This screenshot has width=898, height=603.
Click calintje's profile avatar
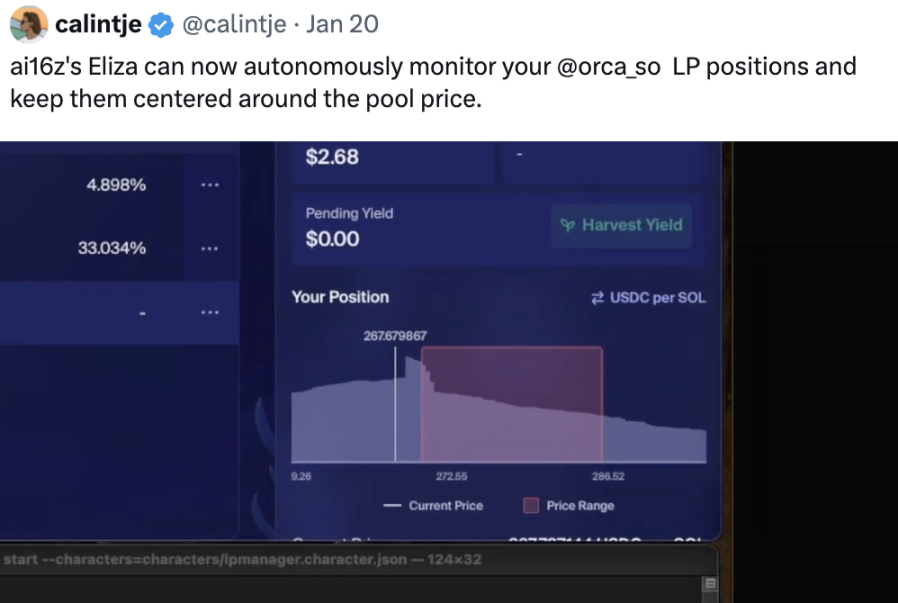(28, 24)
